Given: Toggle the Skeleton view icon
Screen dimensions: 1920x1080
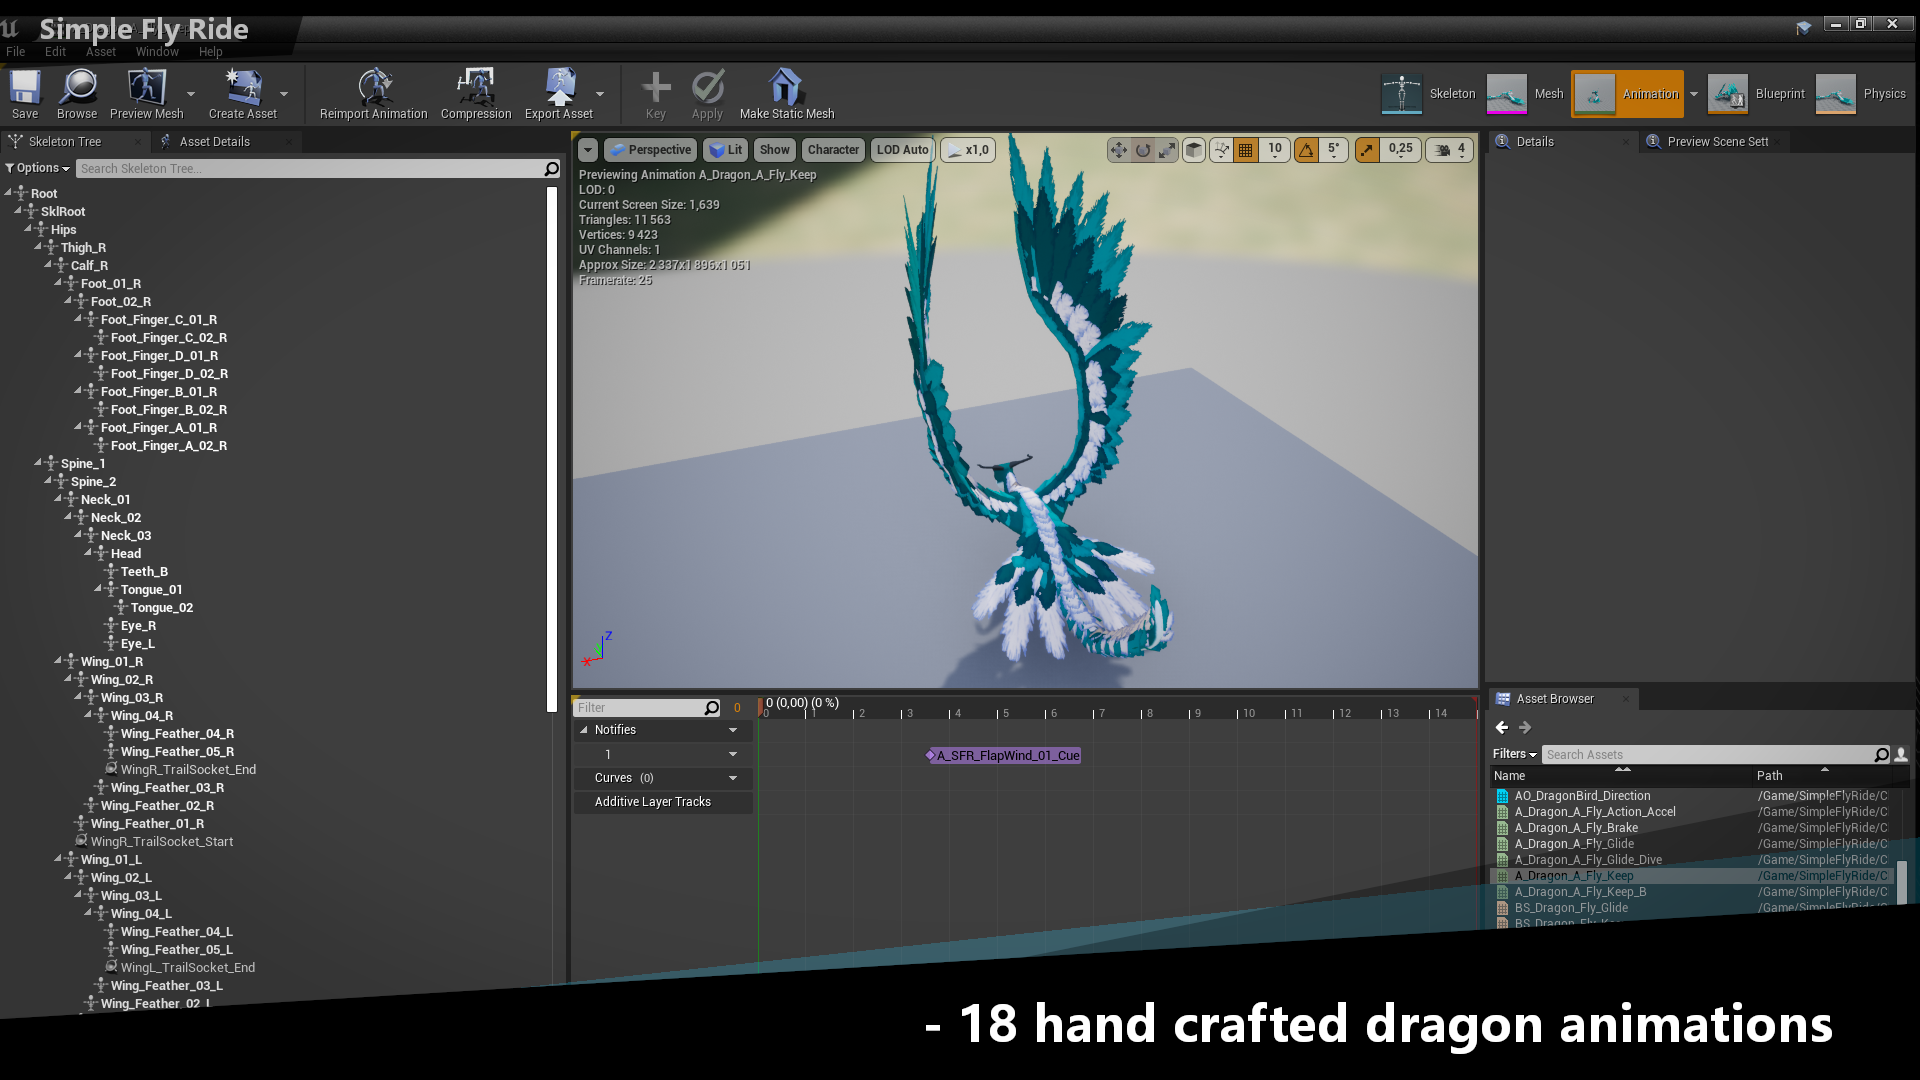Looking at the screenshot, I should pos(1400,94).
